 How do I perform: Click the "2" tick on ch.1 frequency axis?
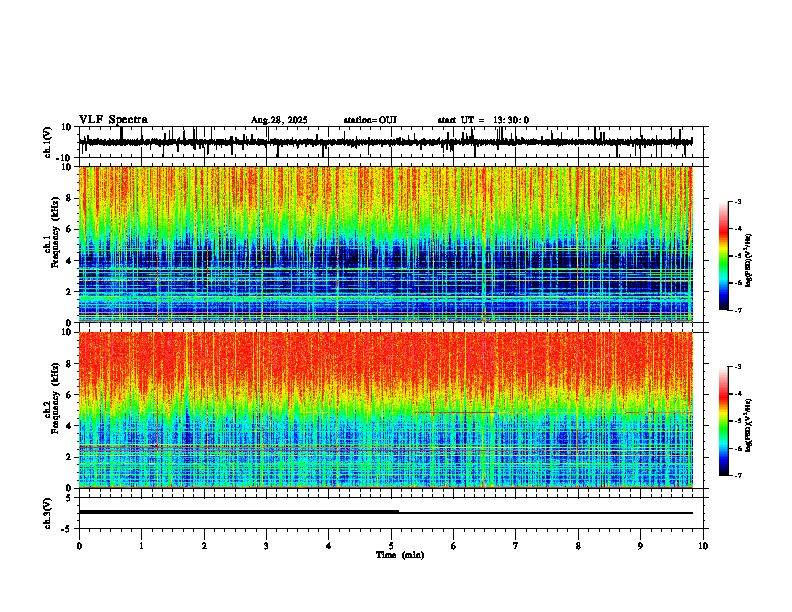point(70,291)
